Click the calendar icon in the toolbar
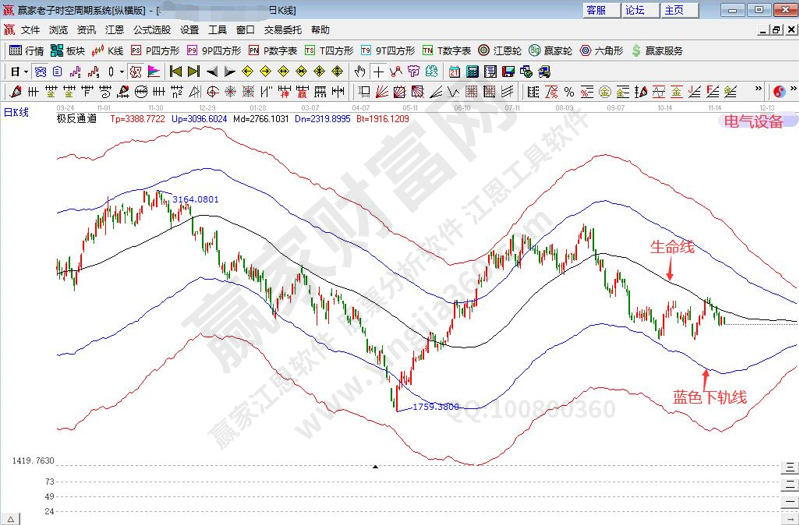This screenshot has height=525, width=799. click(454, 72)
